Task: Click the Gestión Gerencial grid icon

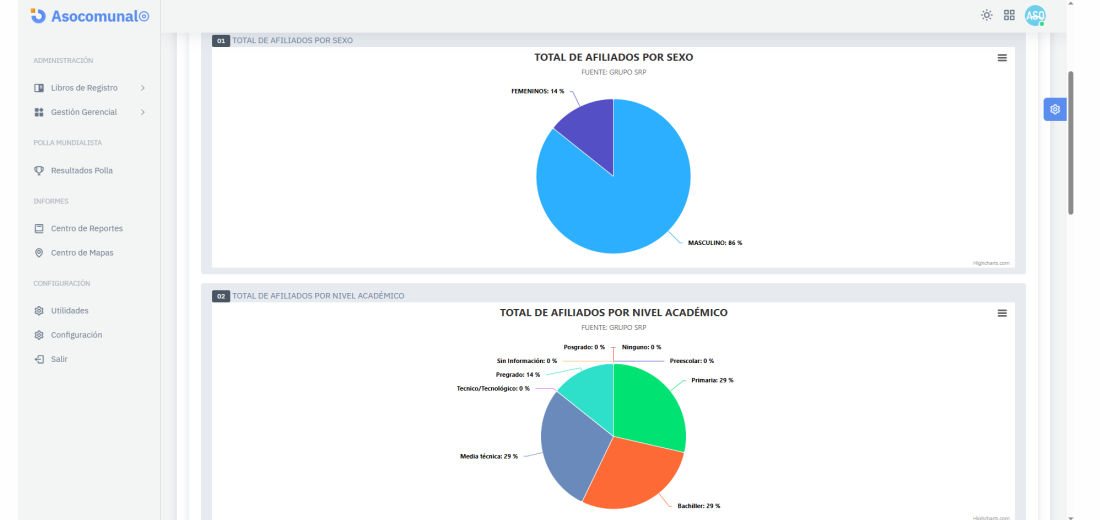Action: [x=39, y=112]
